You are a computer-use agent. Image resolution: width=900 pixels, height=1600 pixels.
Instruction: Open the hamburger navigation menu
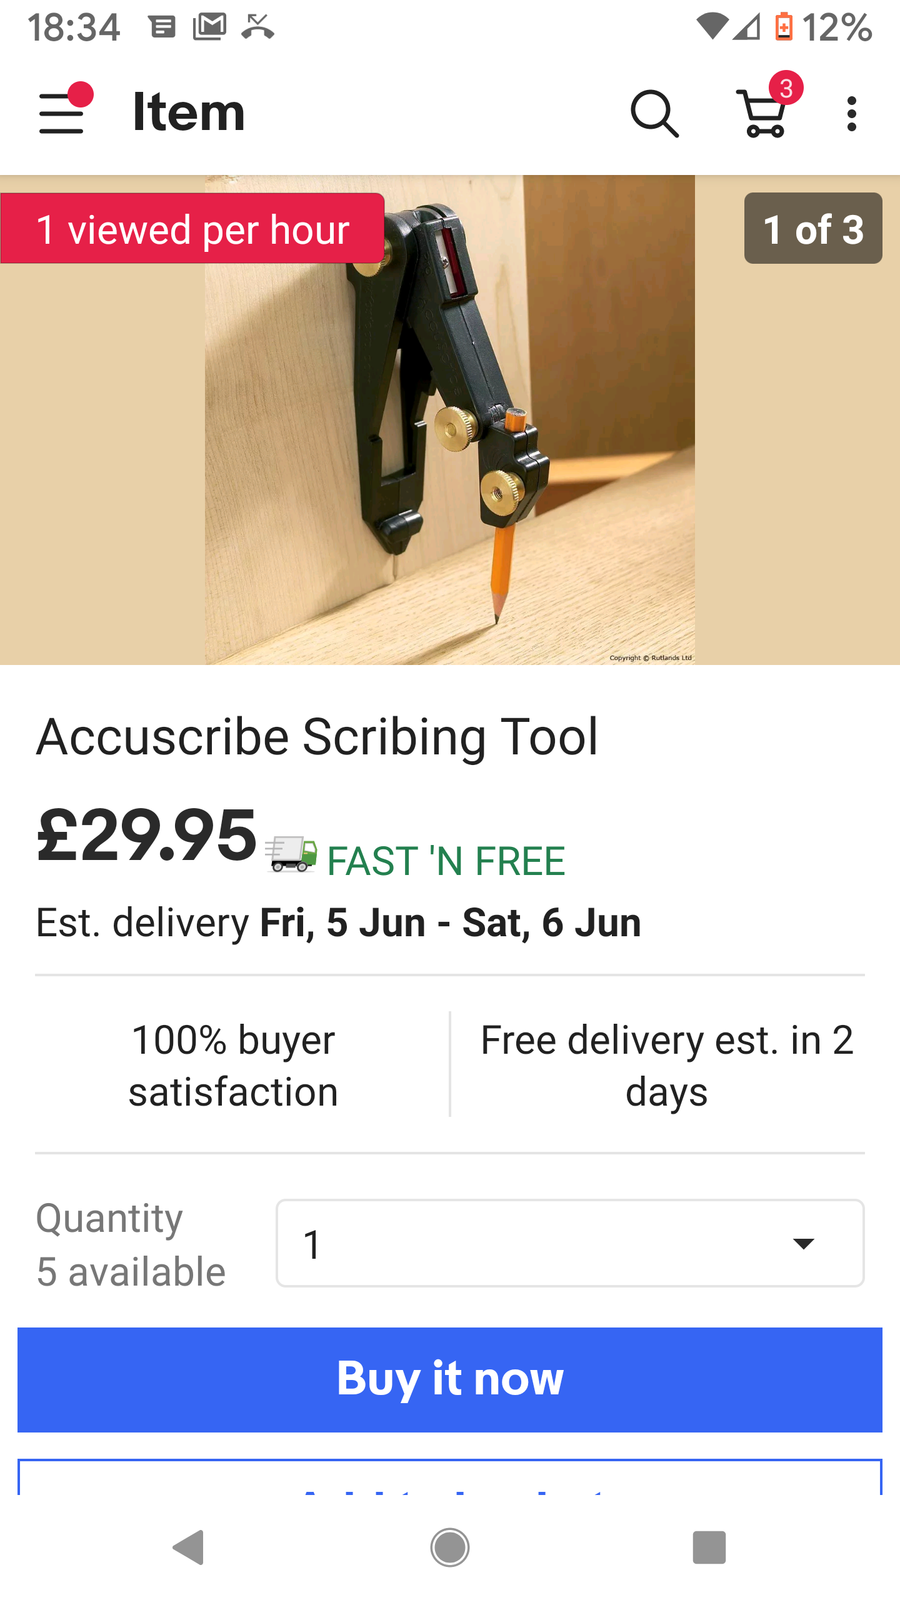(62, 112)
